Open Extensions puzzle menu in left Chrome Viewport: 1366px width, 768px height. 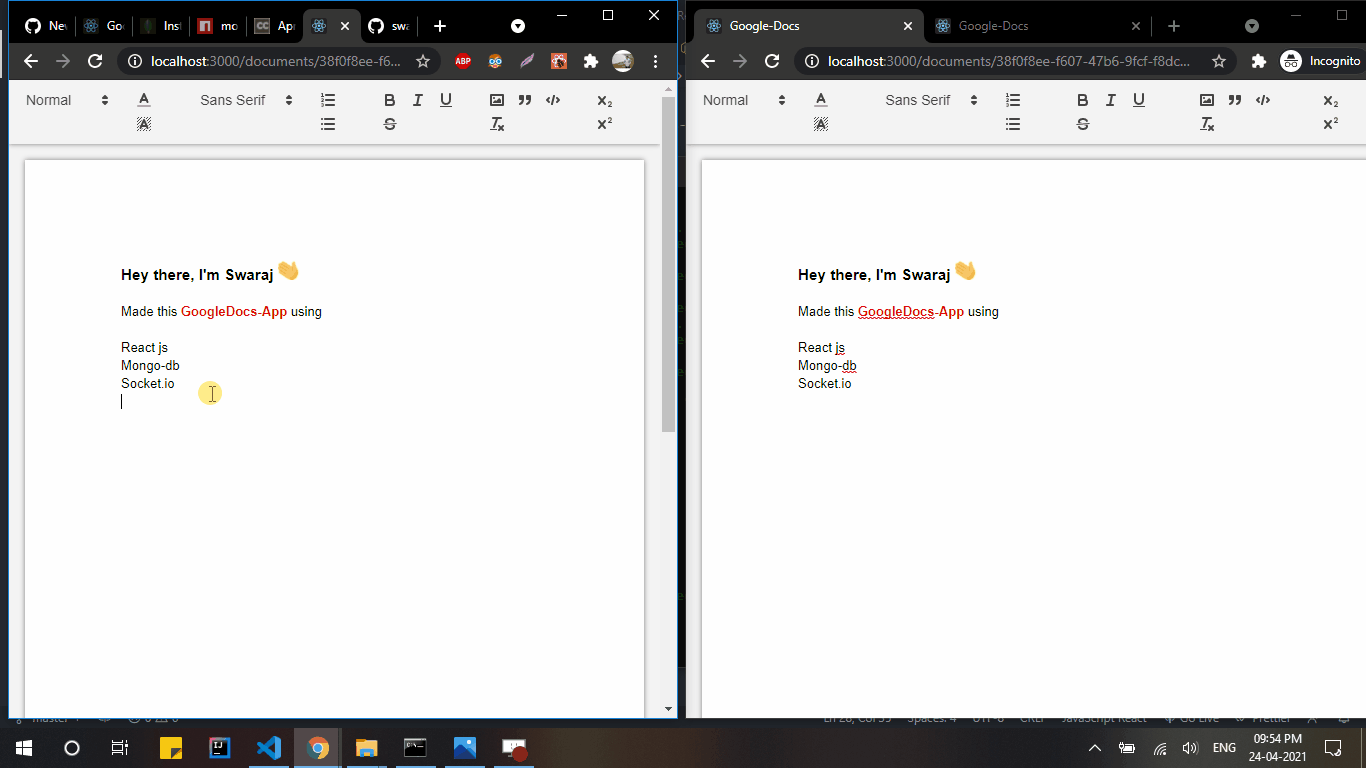[591, 61]
